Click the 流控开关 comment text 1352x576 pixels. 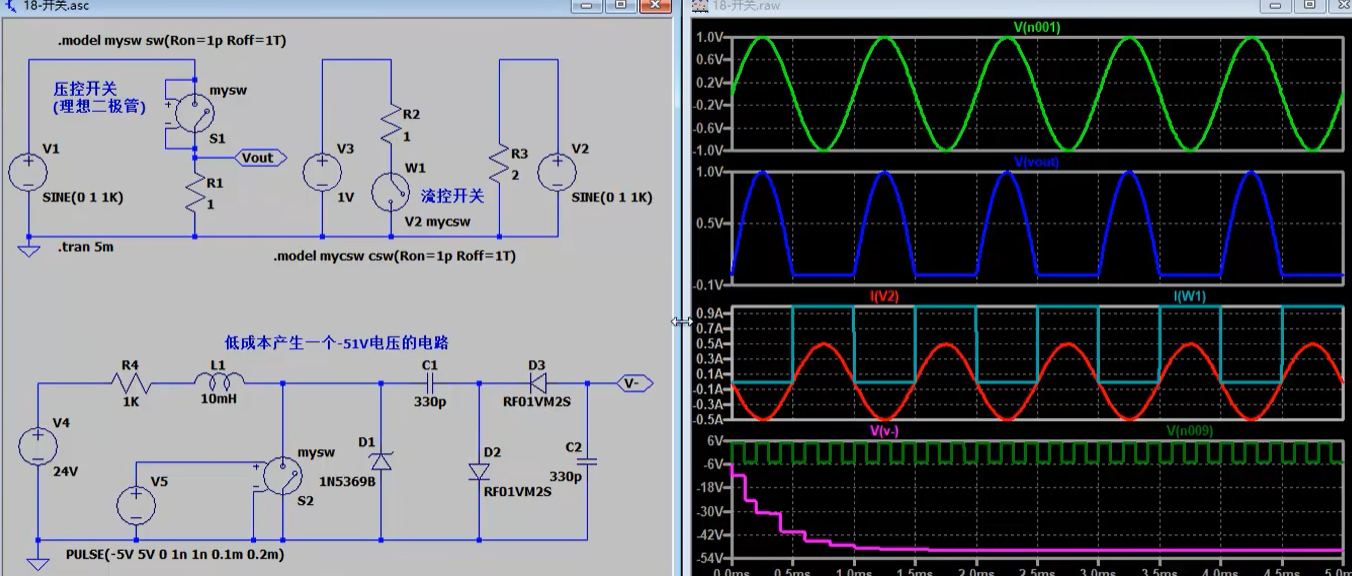452,196
